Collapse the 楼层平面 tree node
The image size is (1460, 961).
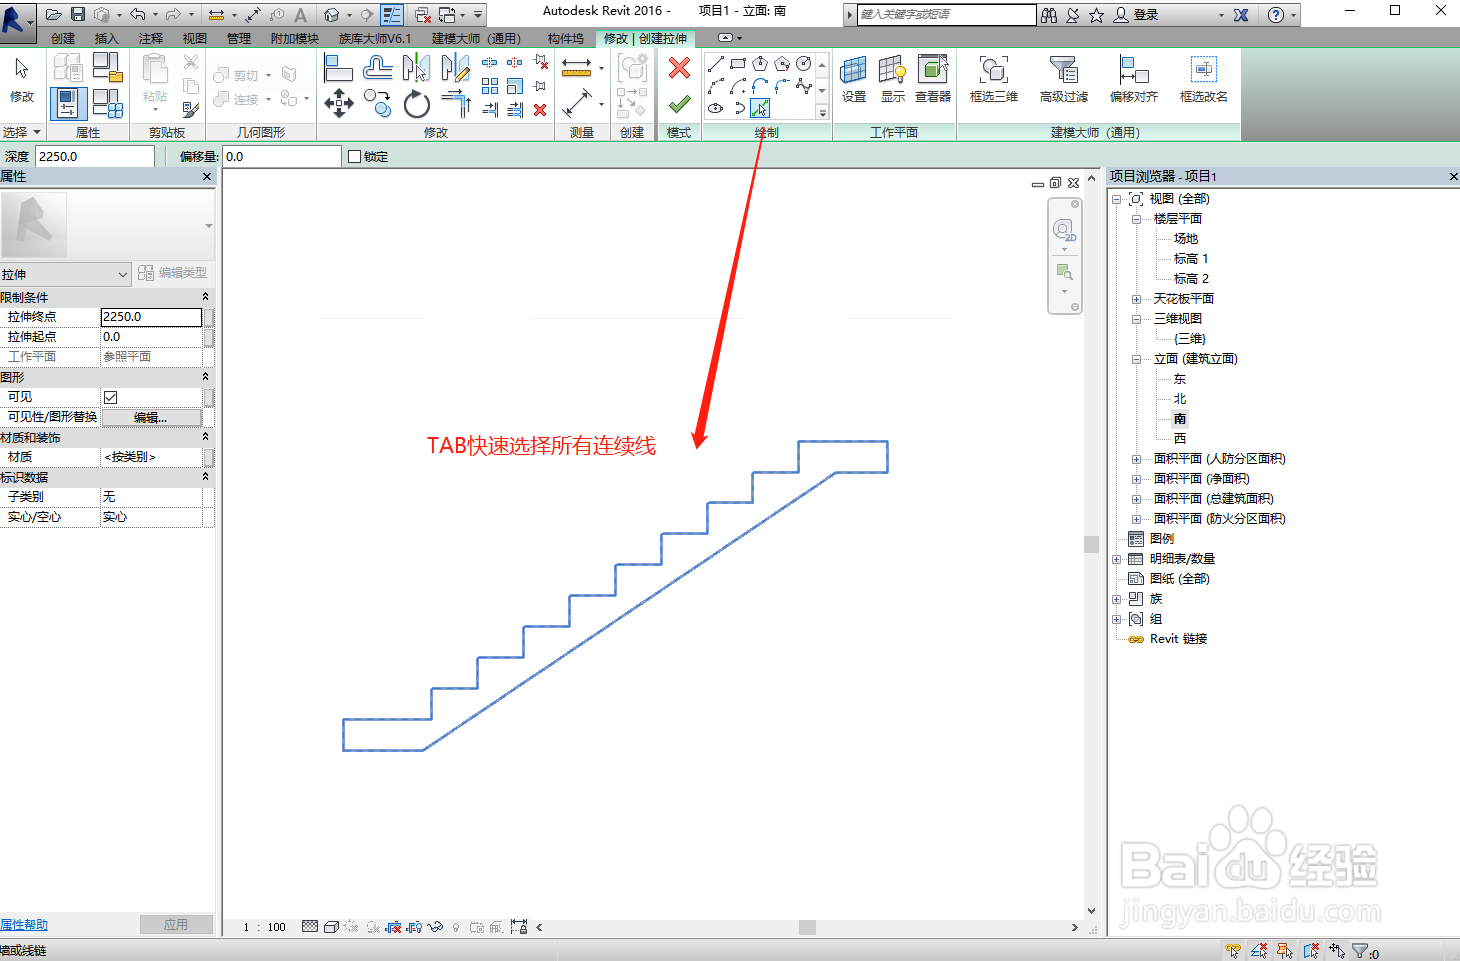pyautogui.click(x=1136, y=219)
